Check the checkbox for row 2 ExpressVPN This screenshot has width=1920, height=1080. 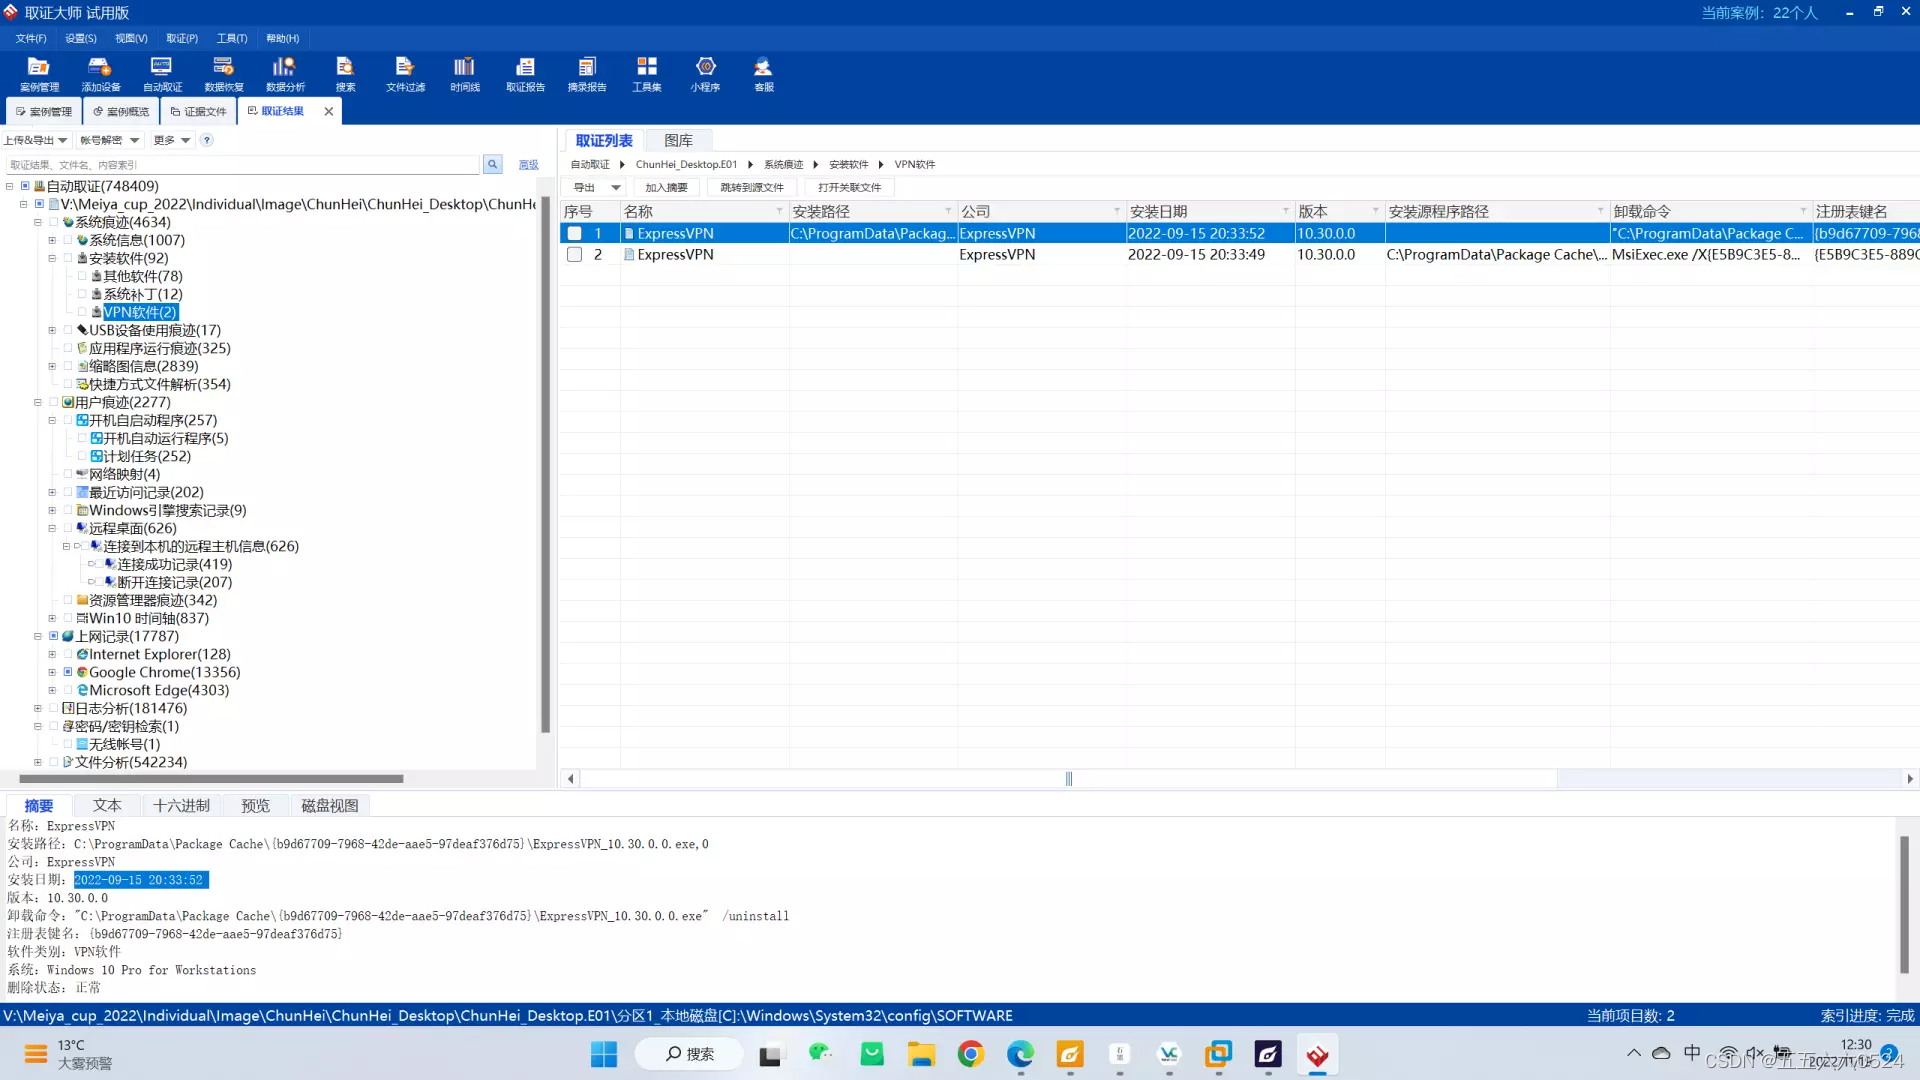[575, 255]
